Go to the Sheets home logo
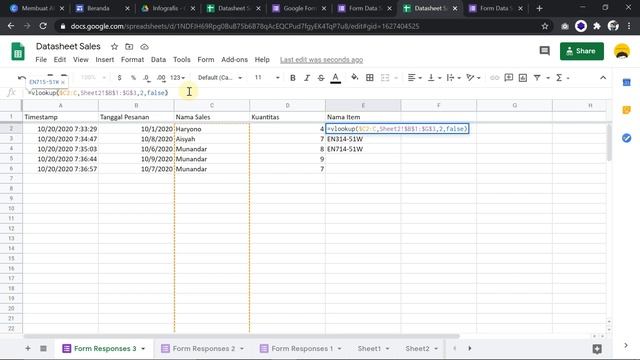Screen dimensions: 640x360 (18, 52)
